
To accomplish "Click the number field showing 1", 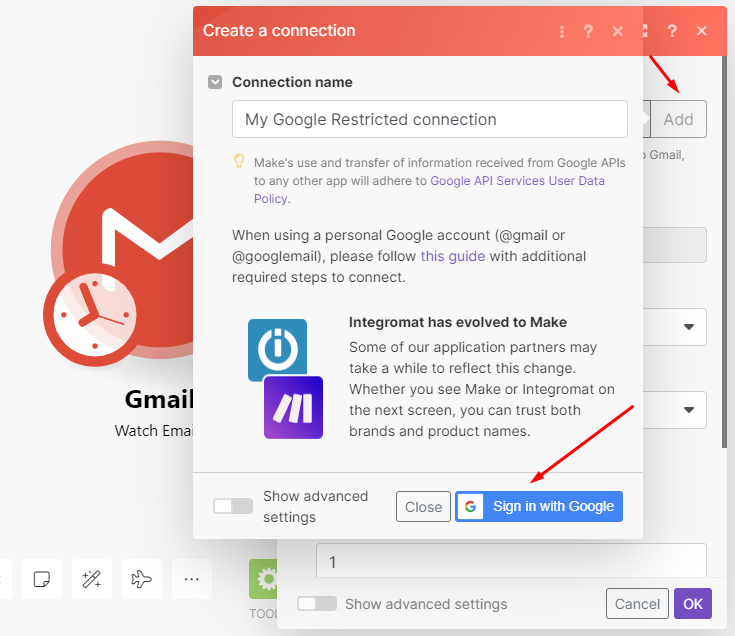I will point(511,561).
